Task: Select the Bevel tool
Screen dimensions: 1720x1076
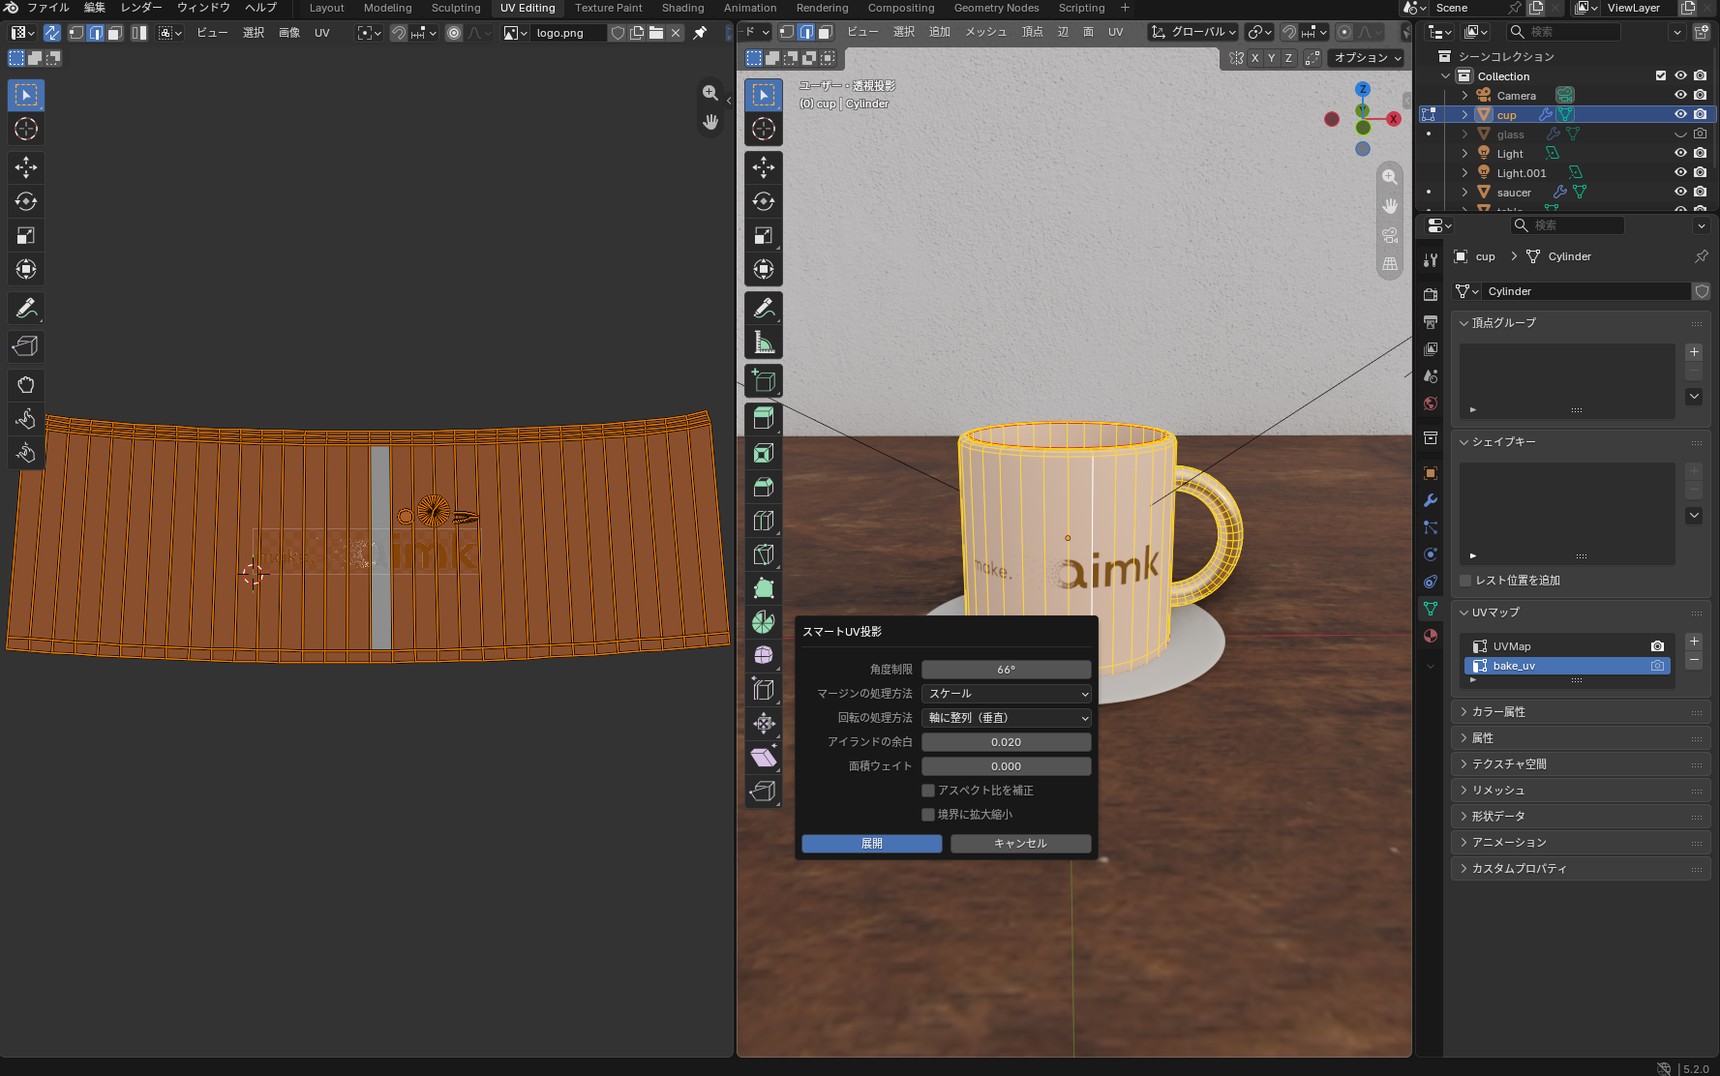Action: coord(764,487)
